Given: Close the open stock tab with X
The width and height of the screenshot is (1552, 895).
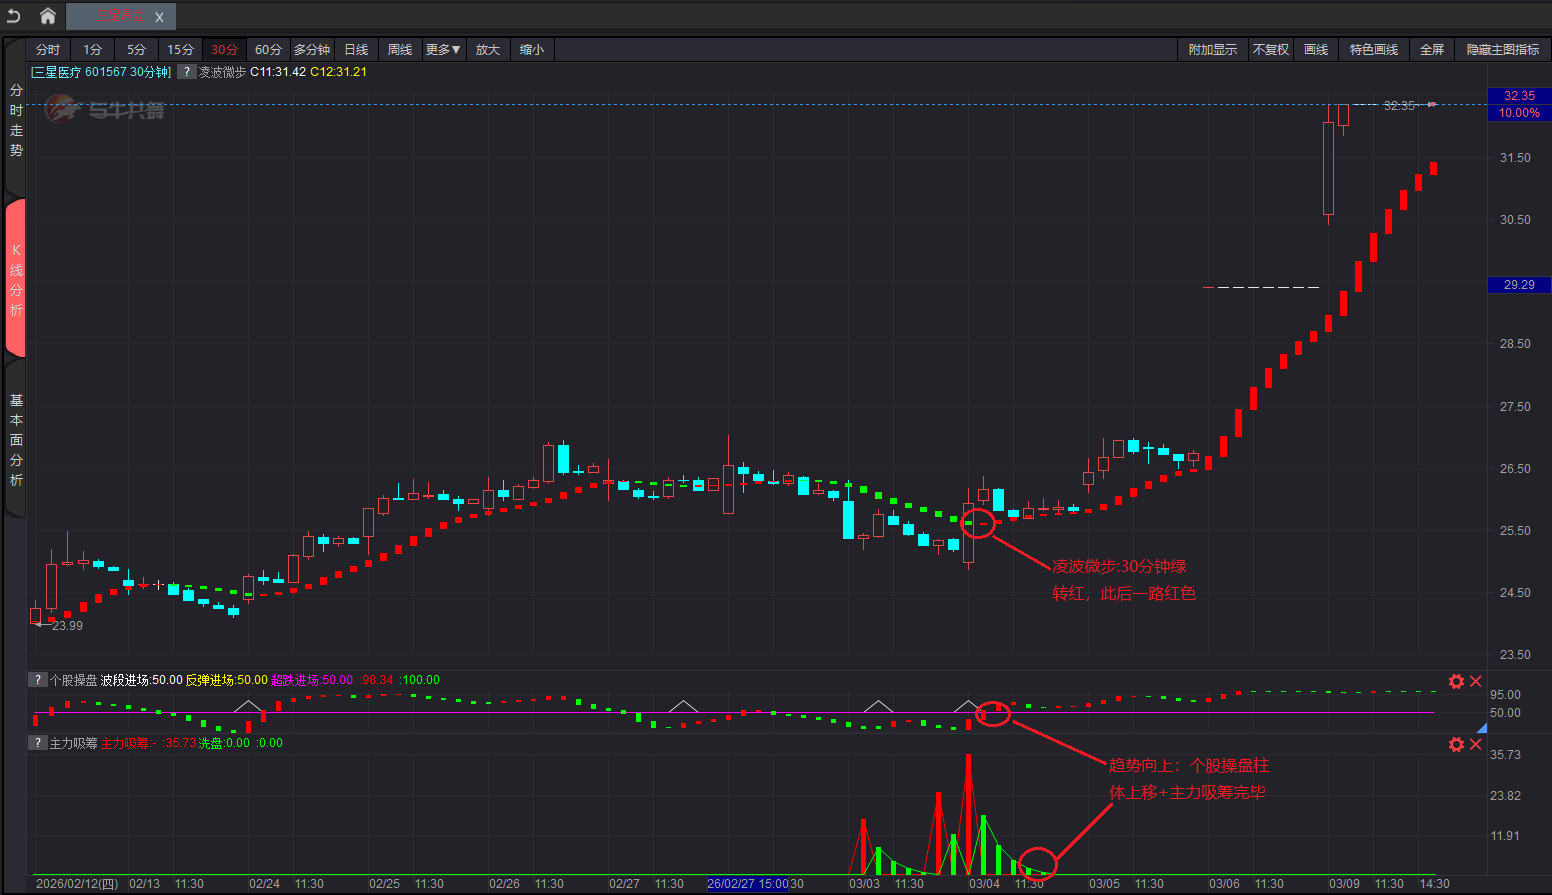Looking at the screenshot, I should pos(159,17).
